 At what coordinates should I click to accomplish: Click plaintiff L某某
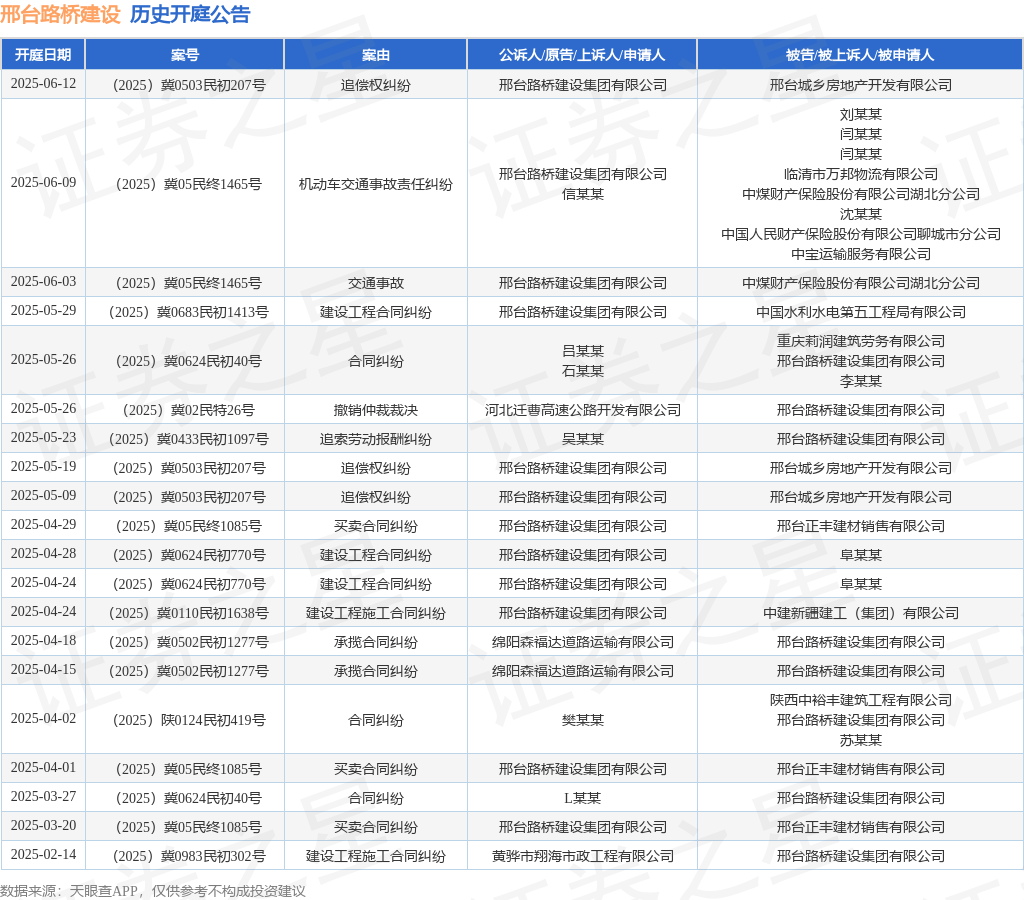coord(583,798)
